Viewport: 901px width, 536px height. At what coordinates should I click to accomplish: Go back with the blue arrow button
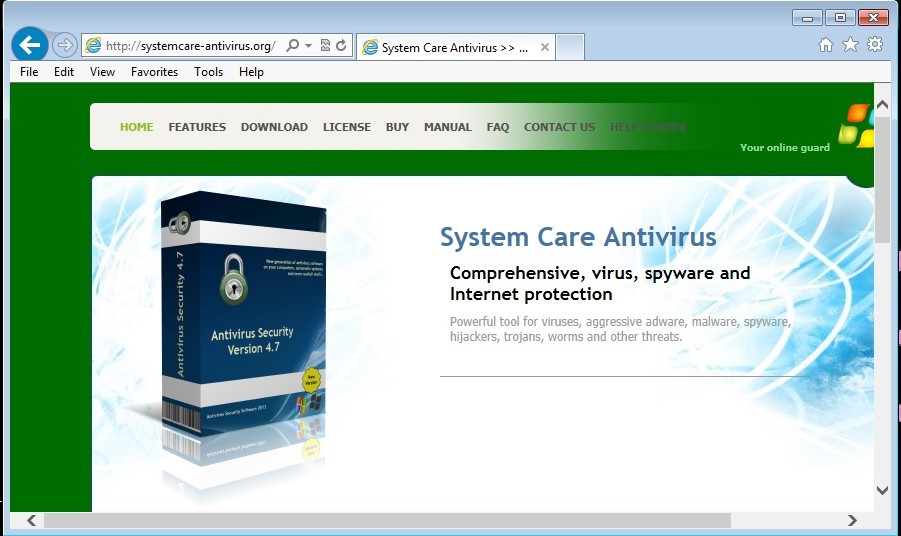coord(29,44)
